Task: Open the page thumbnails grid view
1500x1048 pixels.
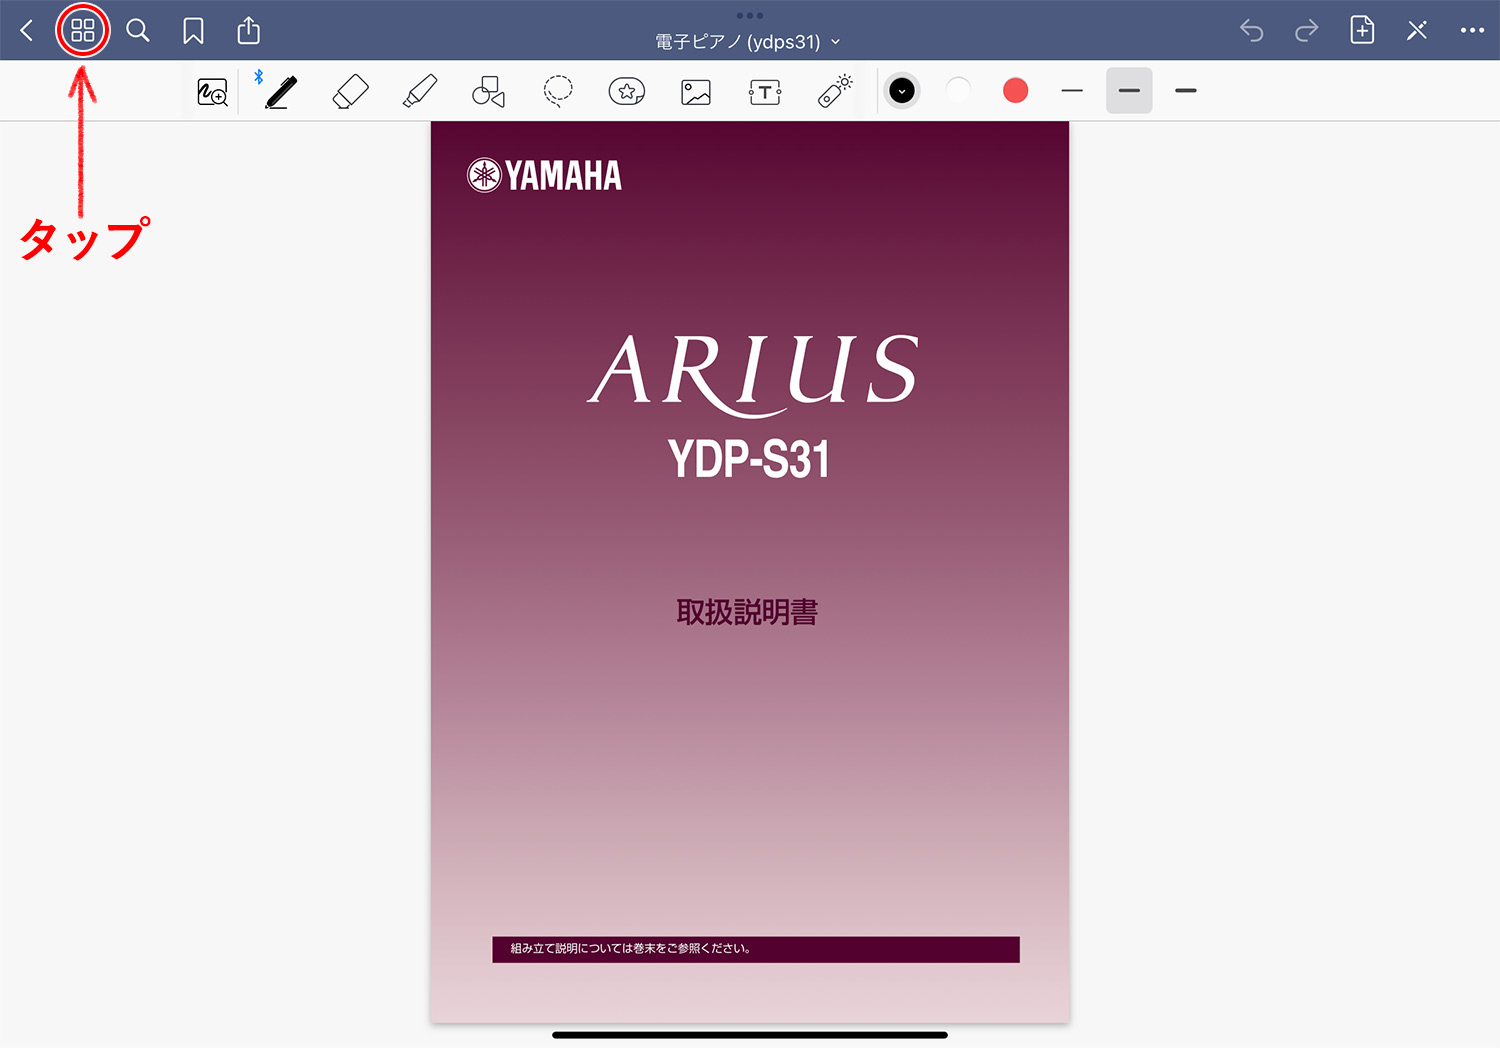Action: click(x=83, y=31)
